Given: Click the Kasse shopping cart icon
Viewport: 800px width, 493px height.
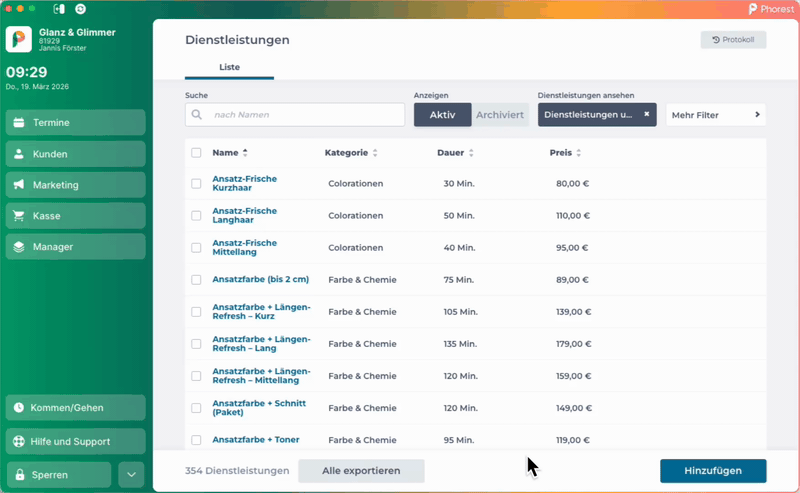Looking at the screenshot, I should (19, 216).
